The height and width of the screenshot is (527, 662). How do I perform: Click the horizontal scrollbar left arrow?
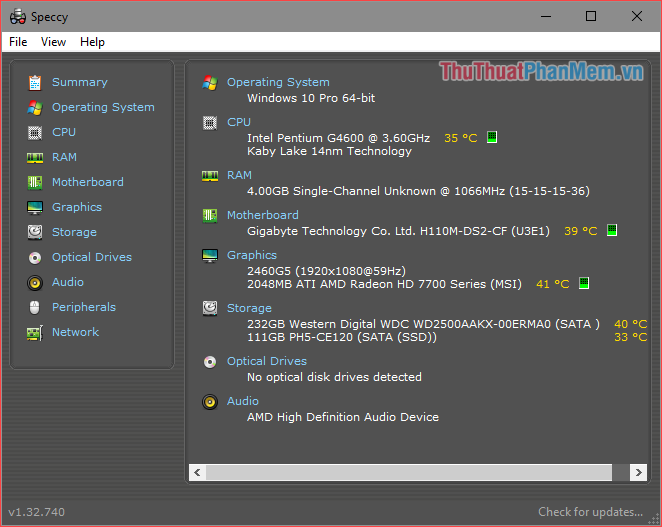coord(197,472)
